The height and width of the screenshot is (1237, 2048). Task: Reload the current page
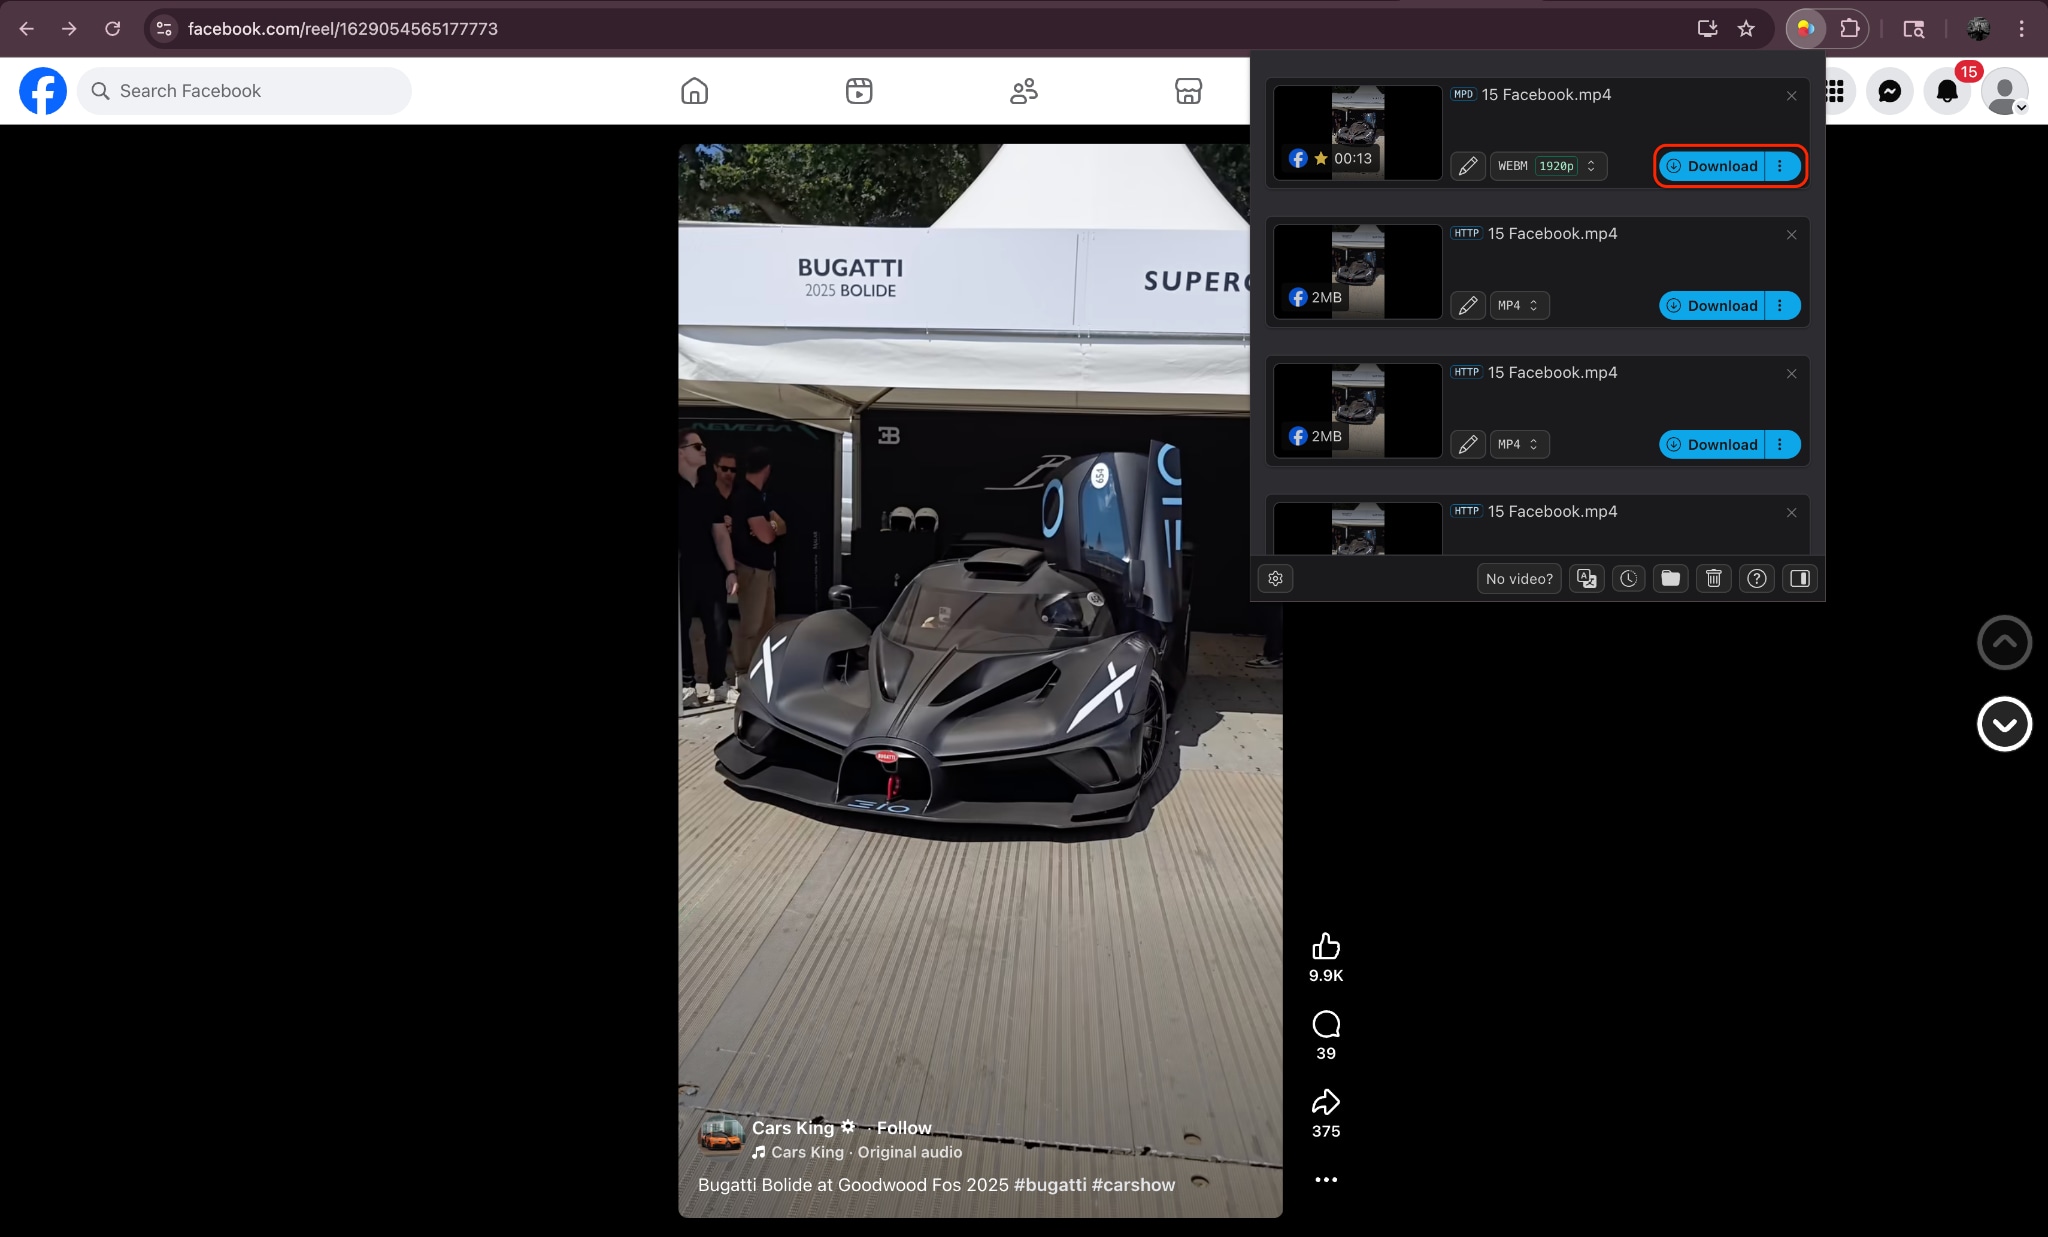pos(113,29)
